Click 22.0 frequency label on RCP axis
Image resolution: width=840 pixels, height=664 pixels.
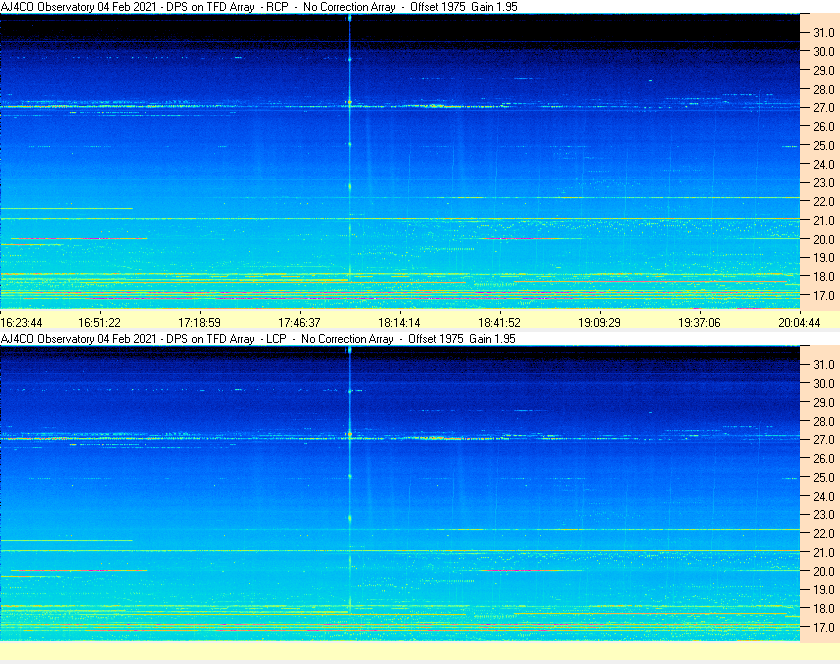(824, 202)
